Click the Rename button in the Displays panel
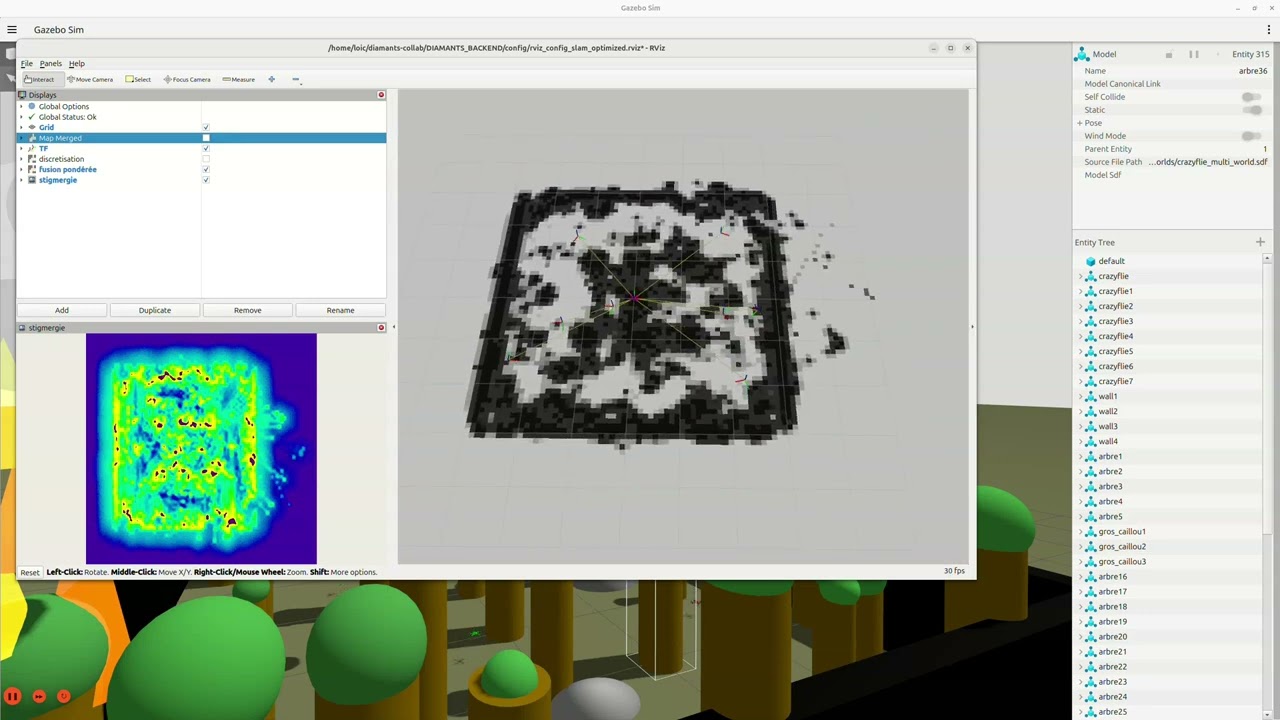Screen dimensions: 1280x720 339,310
